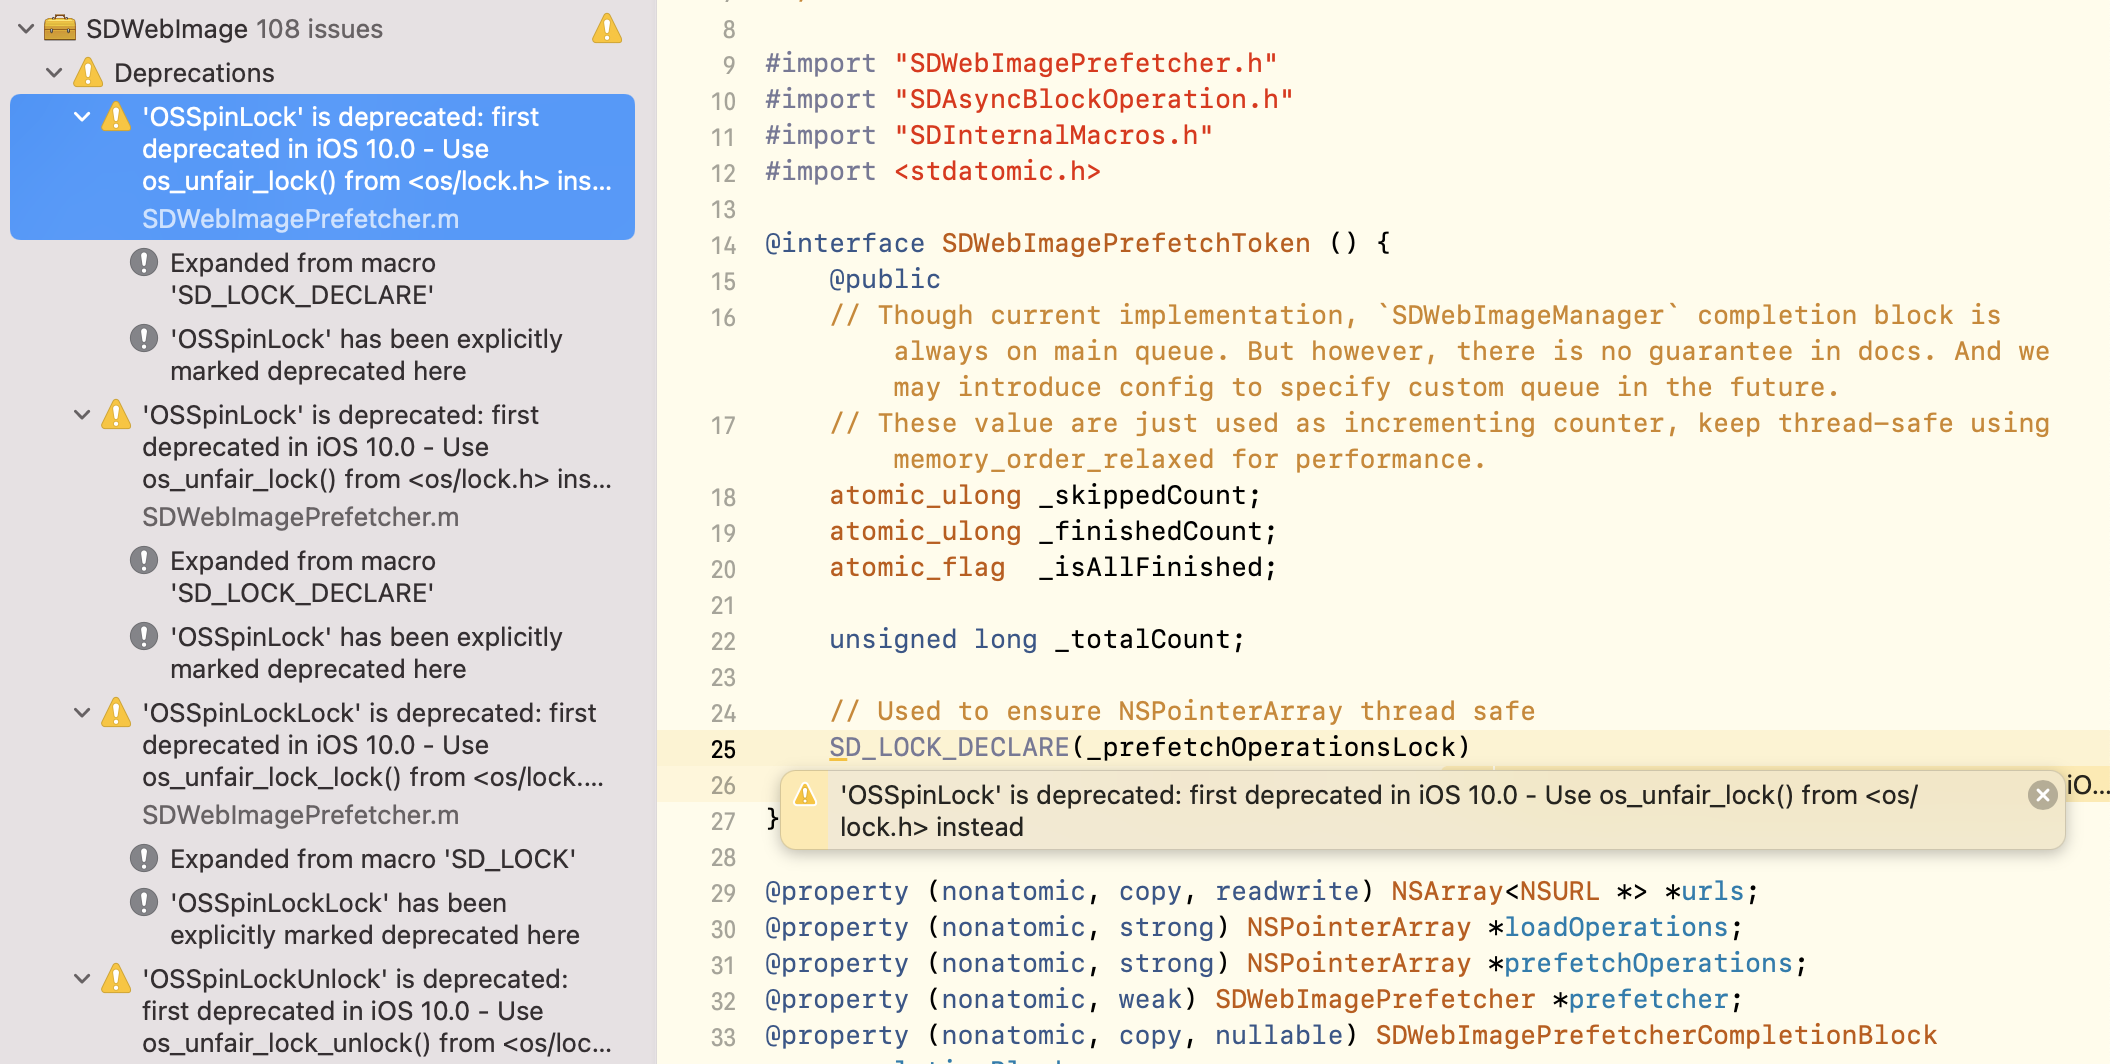Screen dimensions: 2110x1064
Task: Select the 'OSSpinLockLock' is deprecated issue
Action: click(x=370, y=744)
